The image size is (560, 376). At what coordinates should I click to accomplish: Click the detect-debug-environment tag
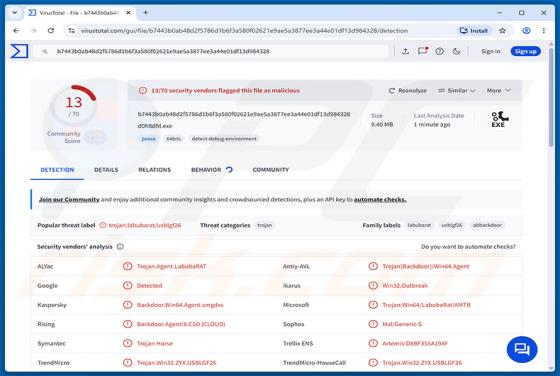(224, 139)
